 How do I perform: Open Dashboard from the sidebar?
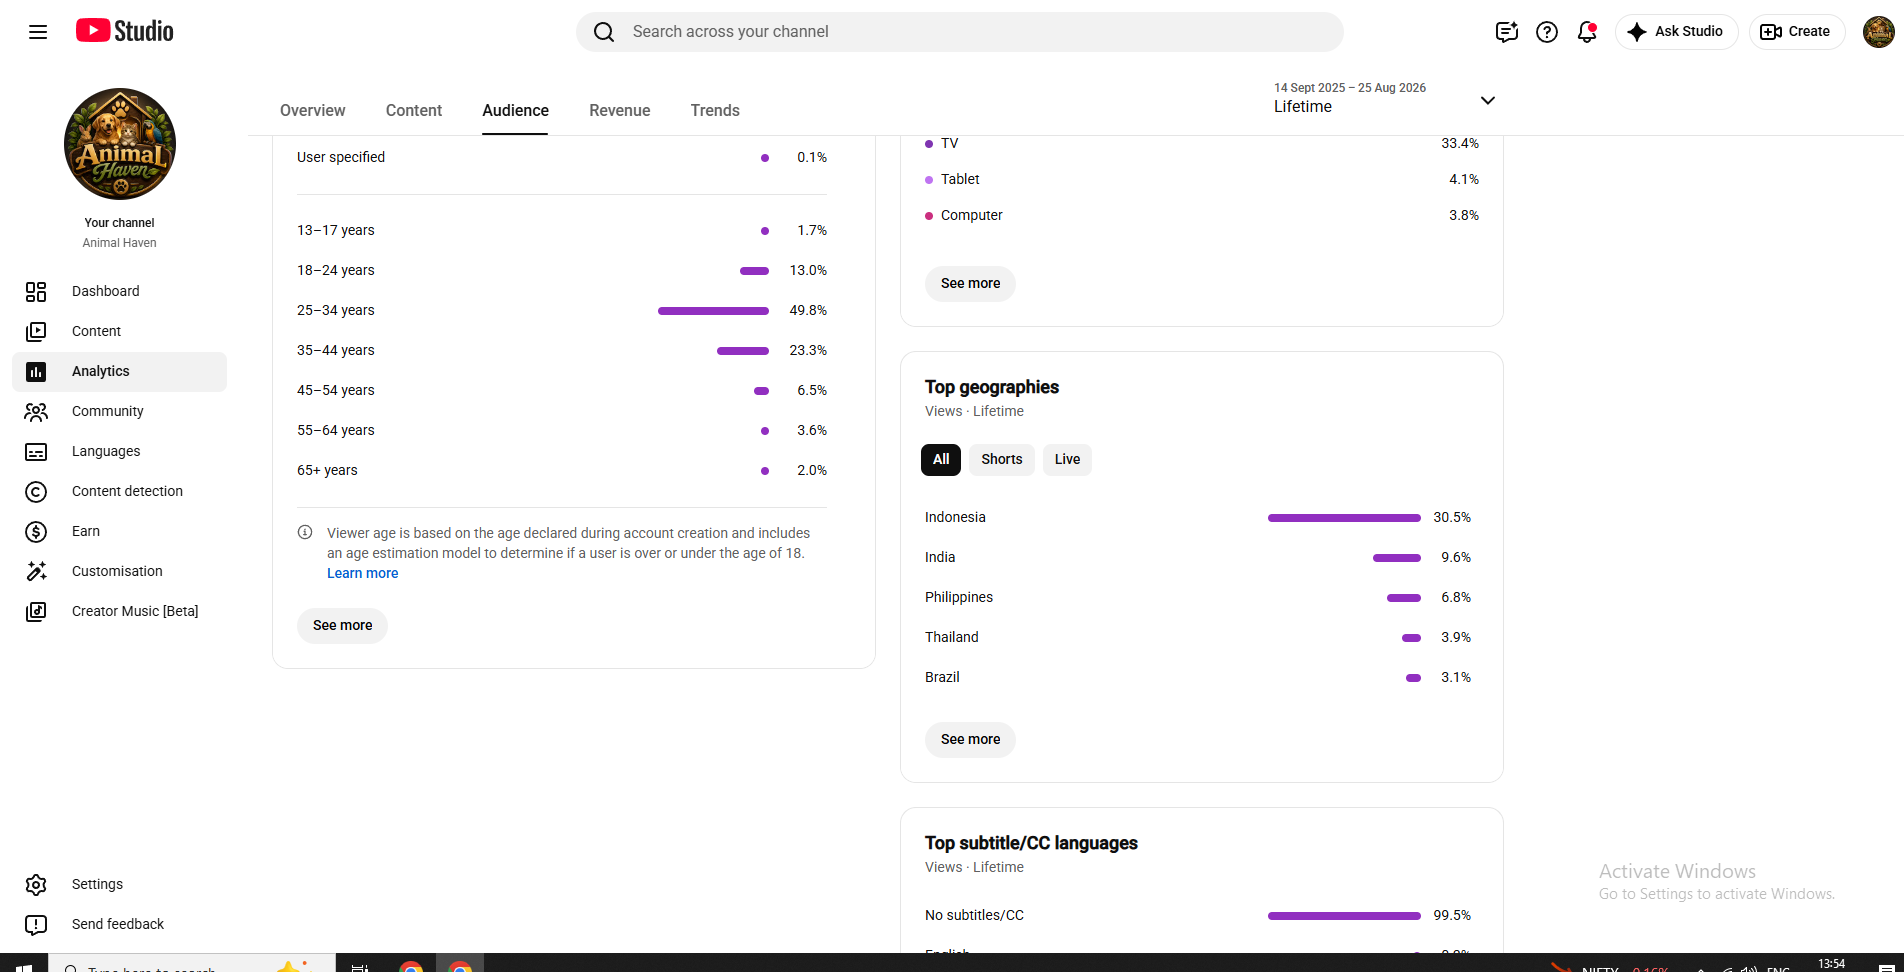pyautogui.click(x=120, y=291)
